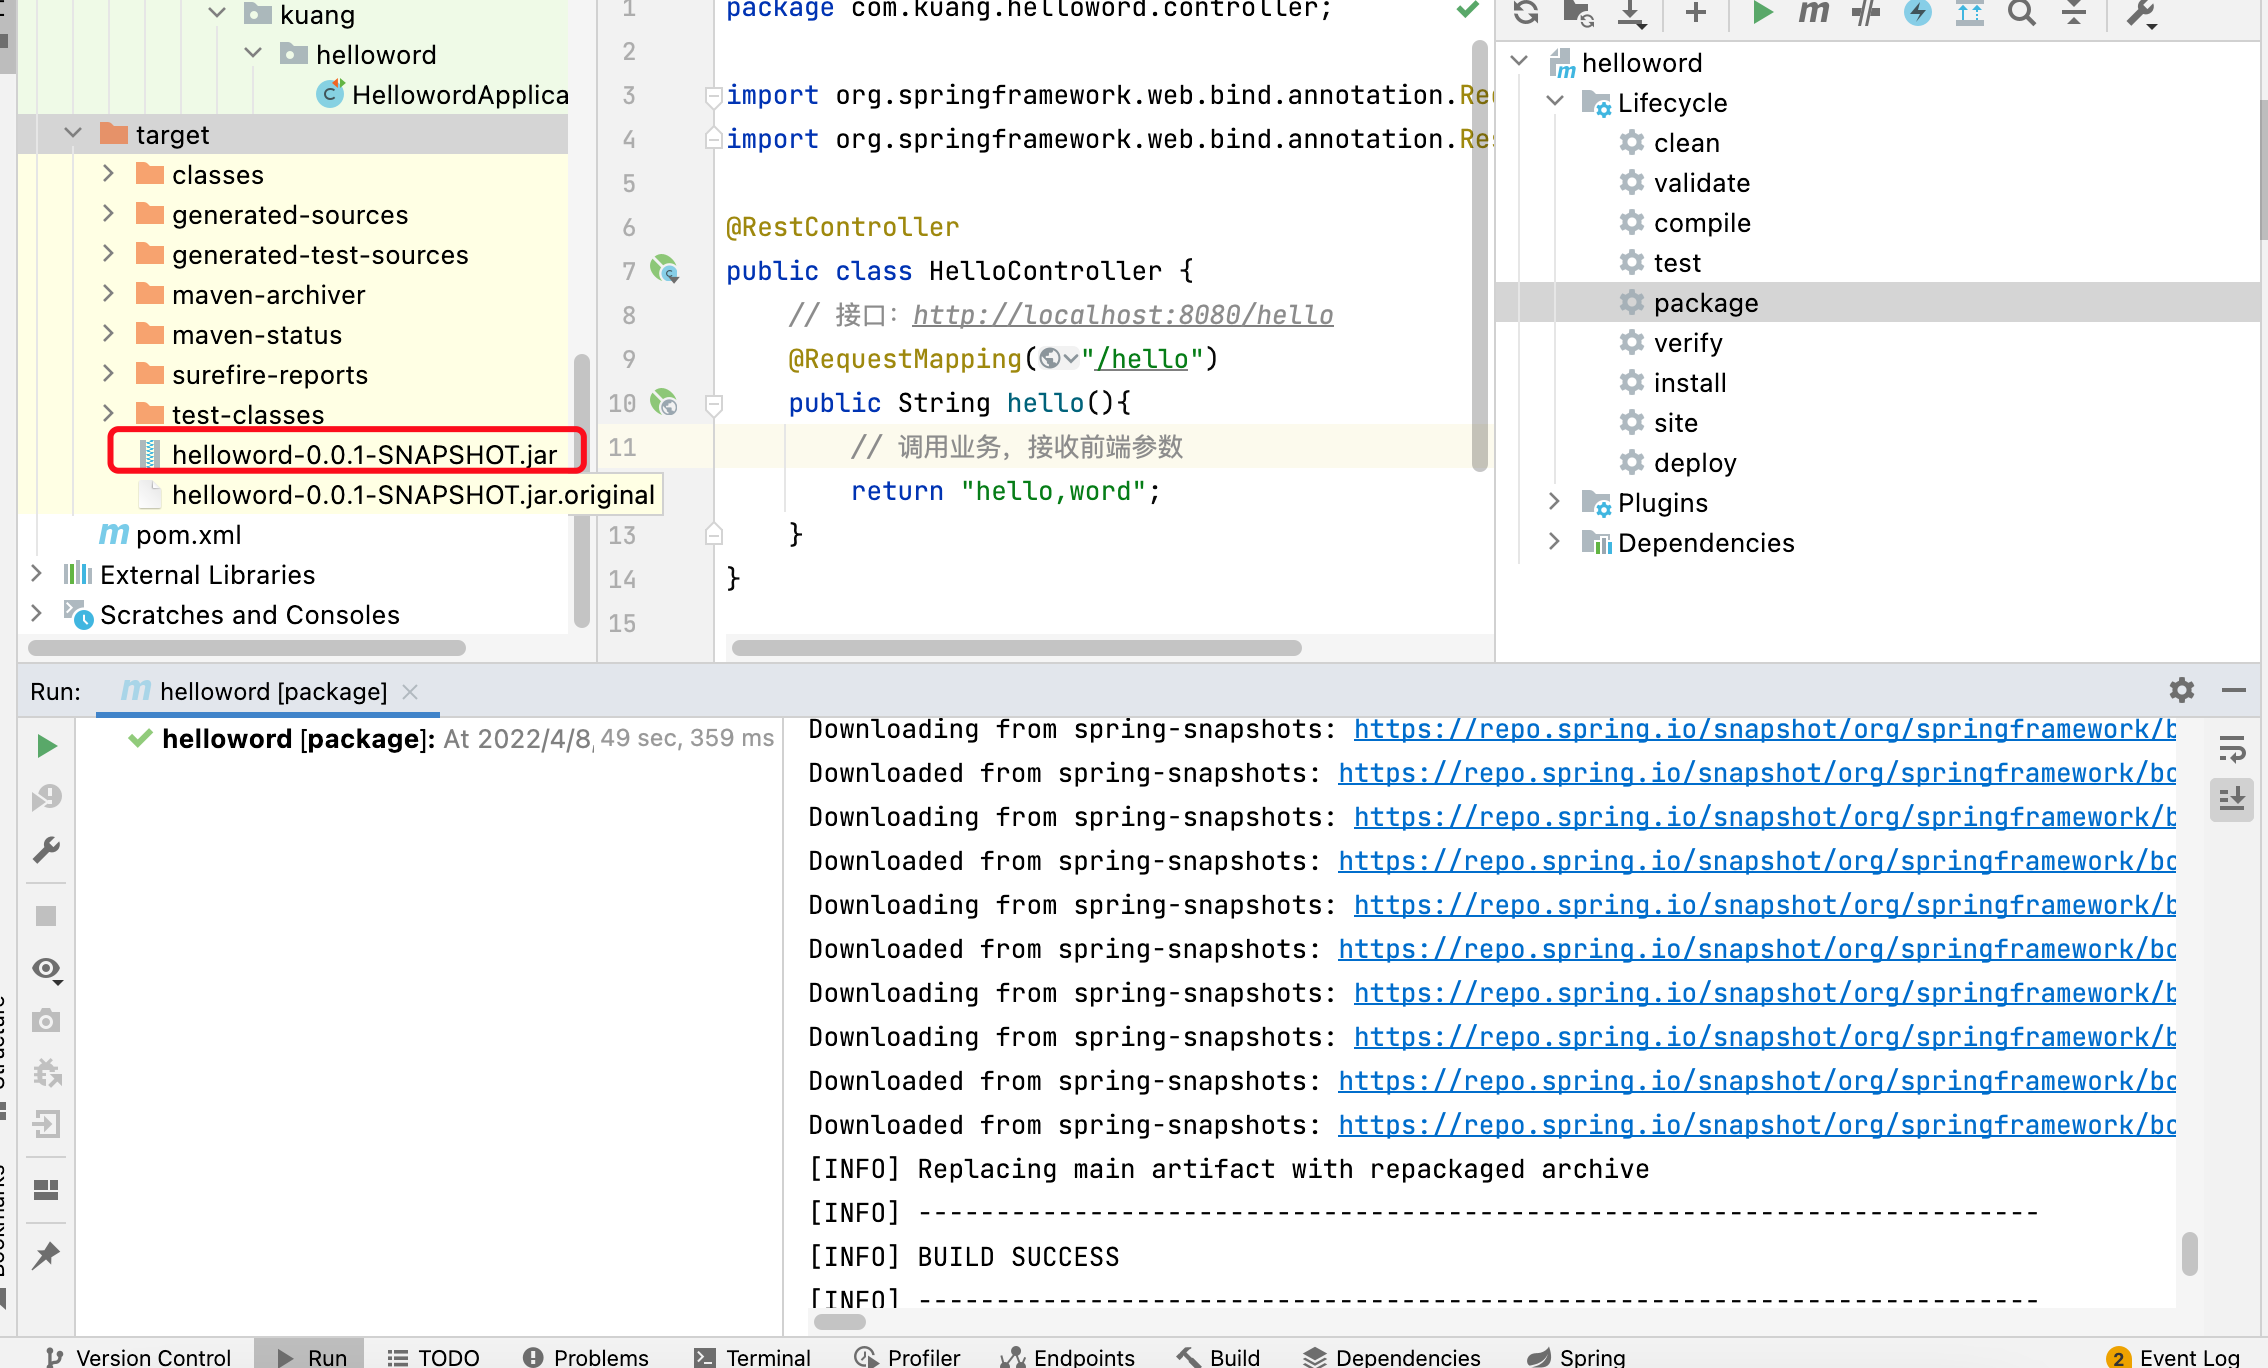Screen dimensions: 2268x1368
Task: Click Scroll to End icon in console
Action: point(2231,799)
